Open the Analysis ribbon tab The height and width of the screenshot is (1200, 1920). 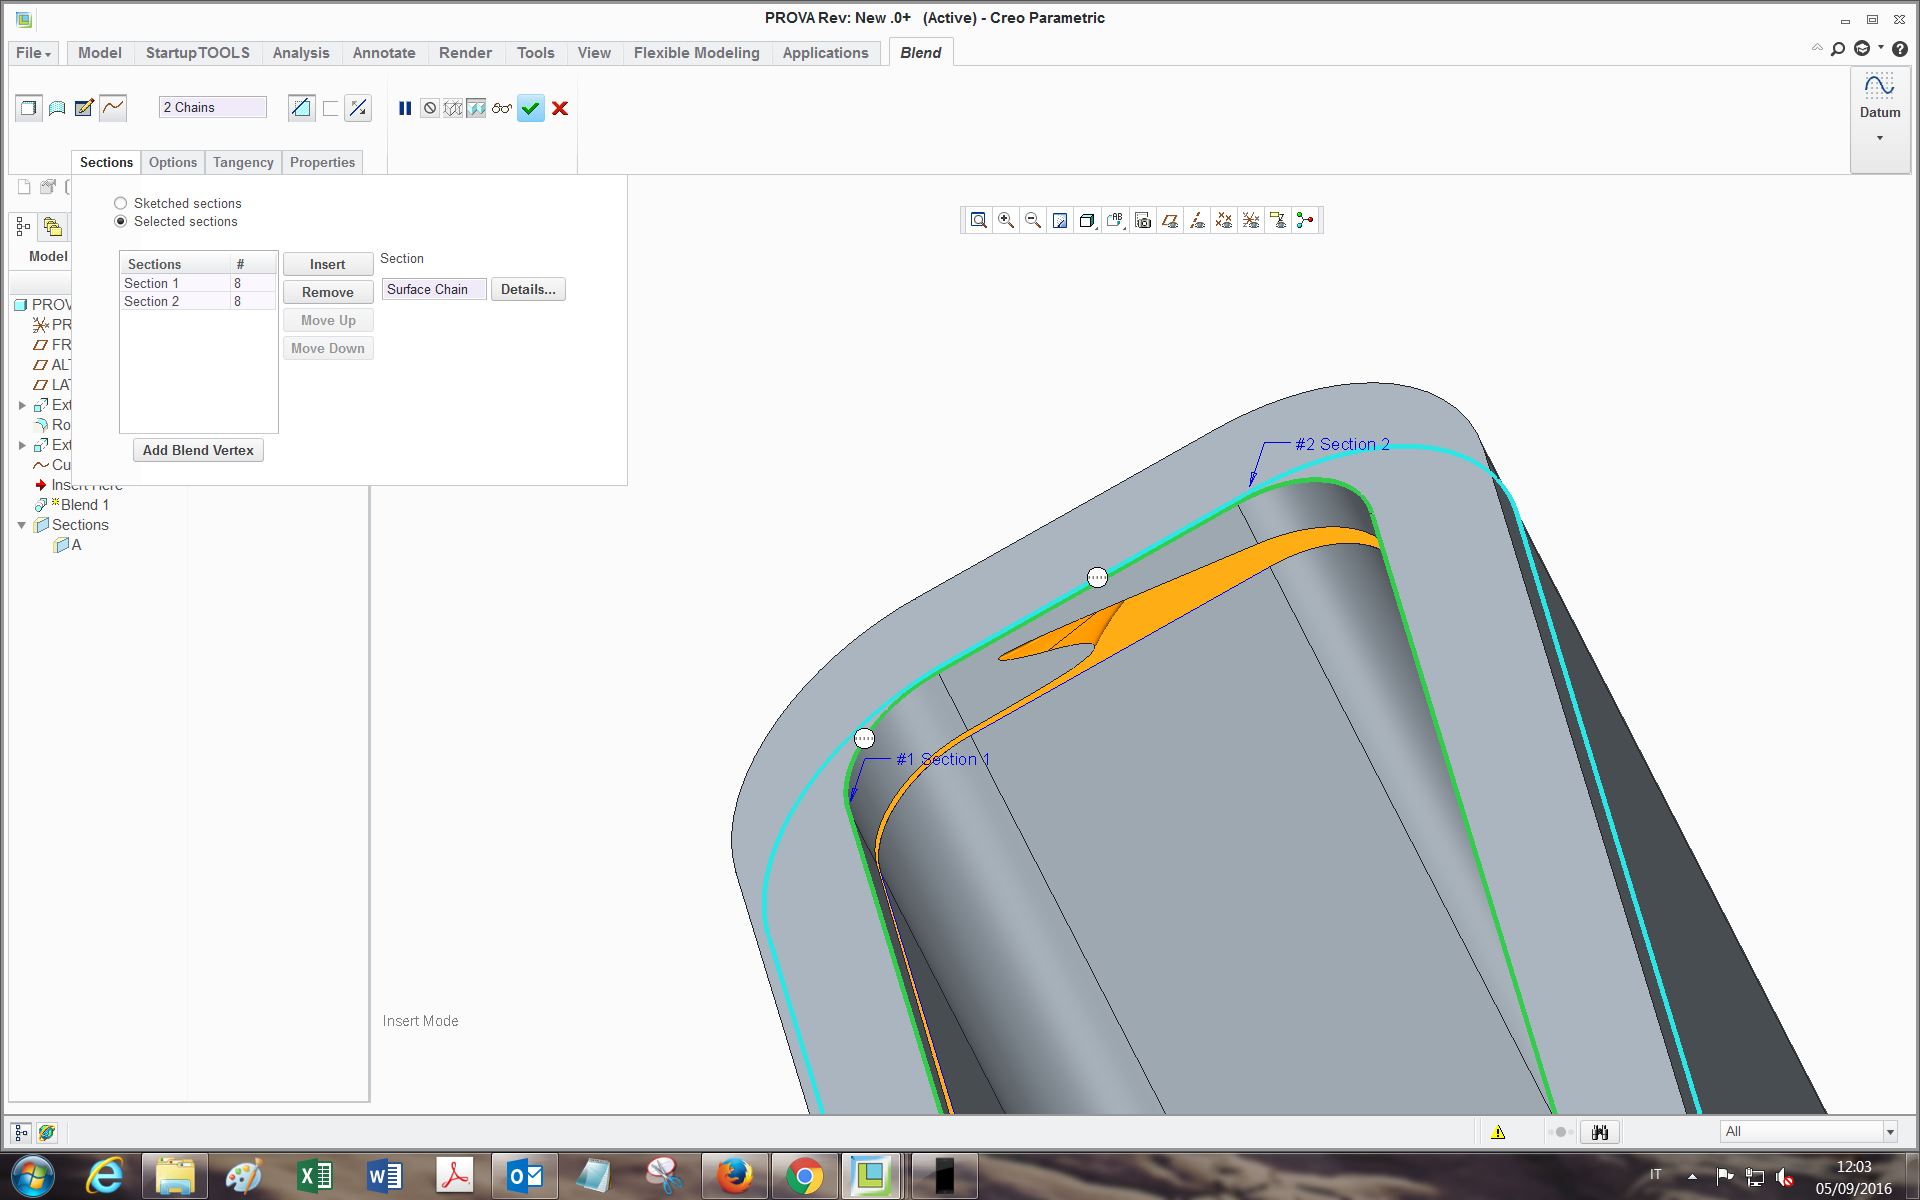coord(301,53)
